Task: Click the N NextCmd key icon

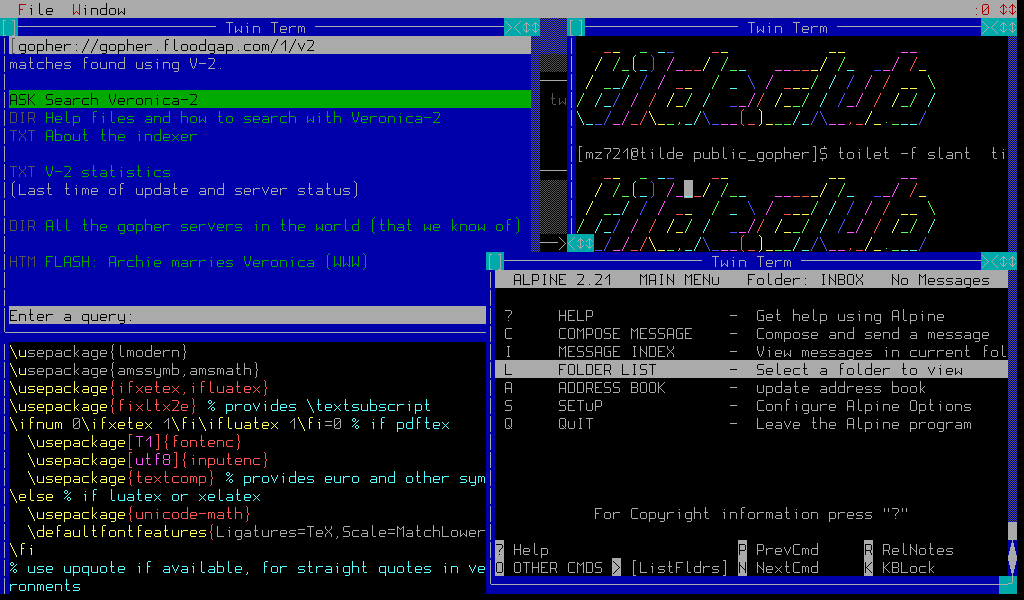Action: [742, 567]
